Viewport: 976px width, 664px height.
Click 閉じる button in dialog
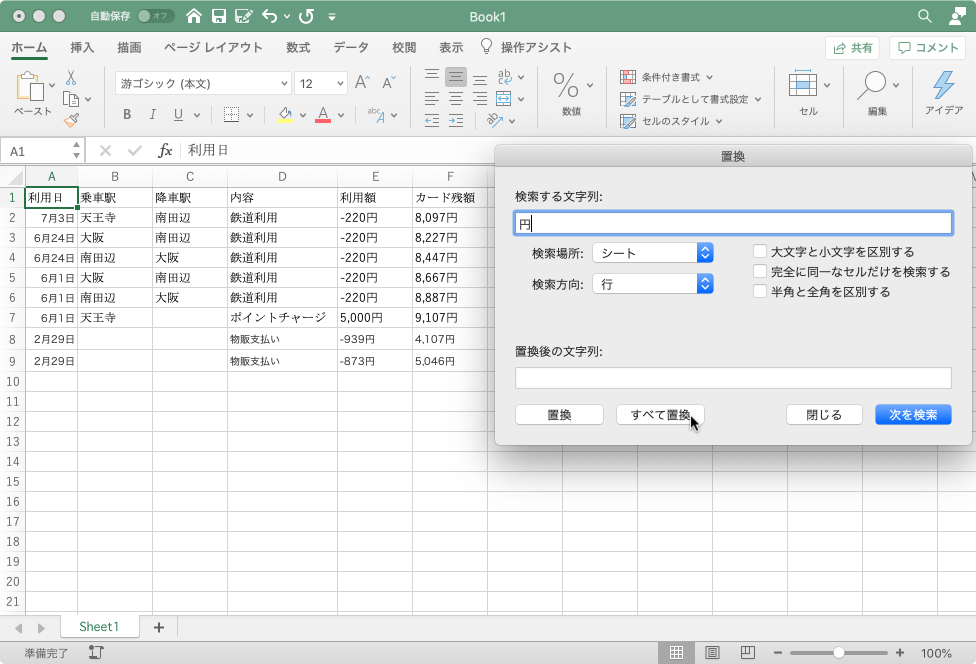(x=824, y=414)
